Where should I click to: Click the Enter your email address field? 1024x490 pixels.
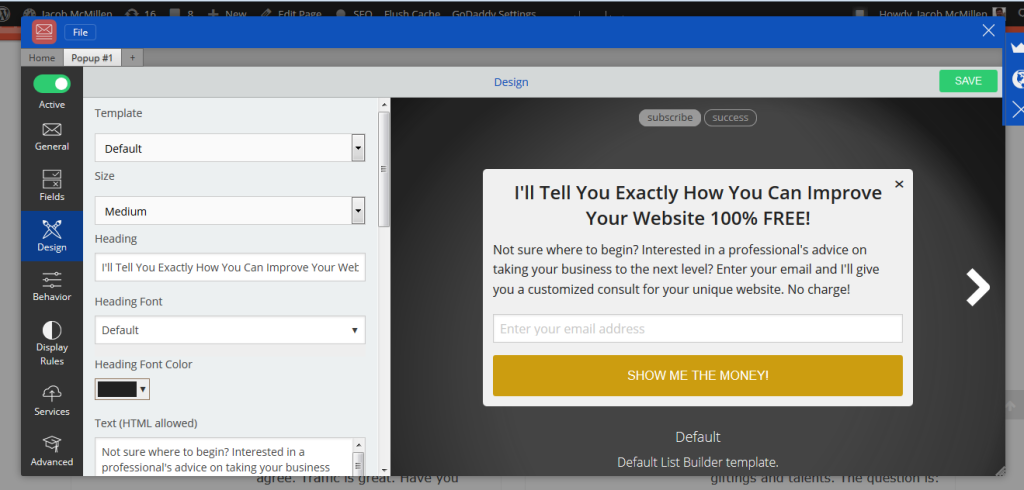click(x=697, y=329)
